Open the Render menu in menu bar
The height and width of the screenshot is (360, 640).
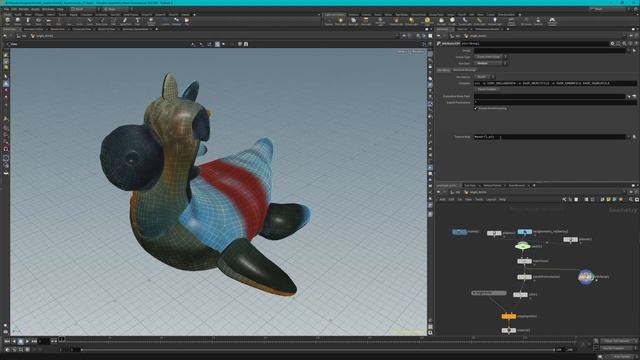[24, 9]
